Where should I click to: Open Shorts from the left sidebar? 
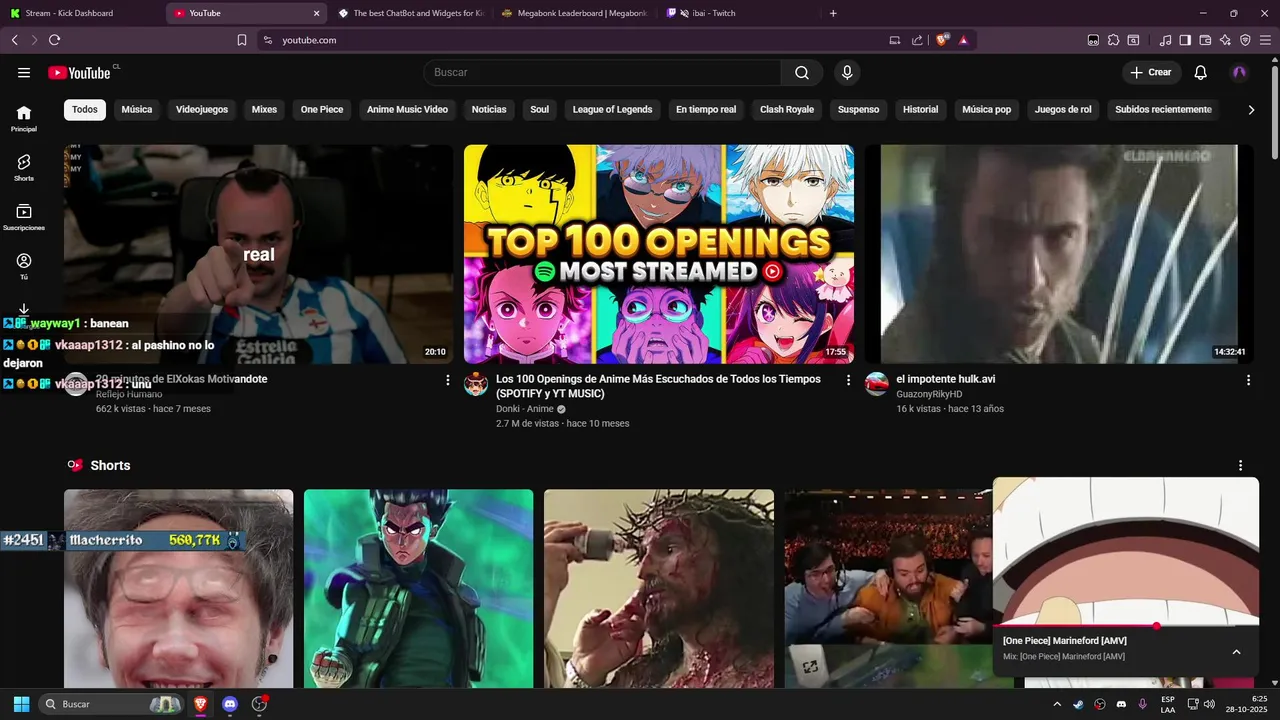click(24, 168)
